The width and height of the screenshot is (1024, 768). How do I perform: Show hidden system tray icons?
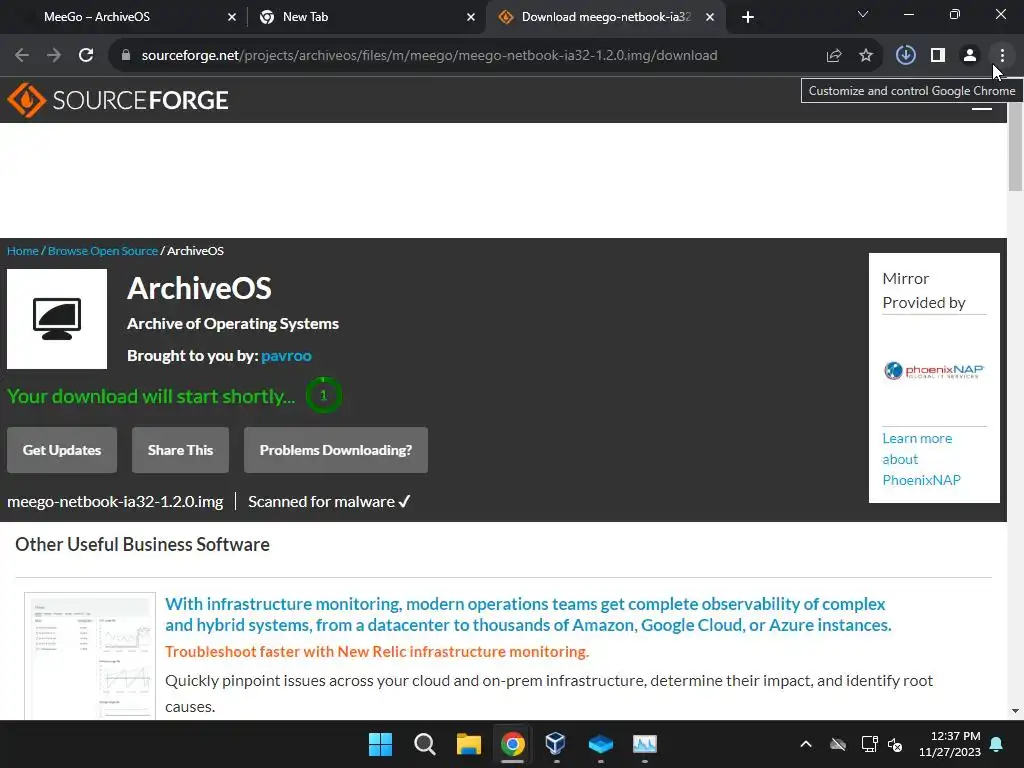pos(806,744)
